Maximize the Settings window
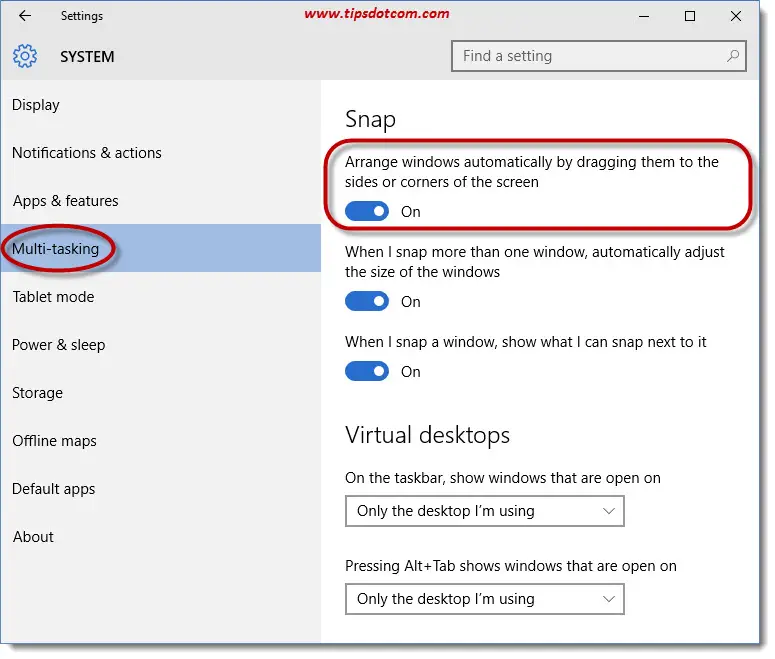Image resolution: width=775 pixels, height=659 pixels. (x=690, y=16)
